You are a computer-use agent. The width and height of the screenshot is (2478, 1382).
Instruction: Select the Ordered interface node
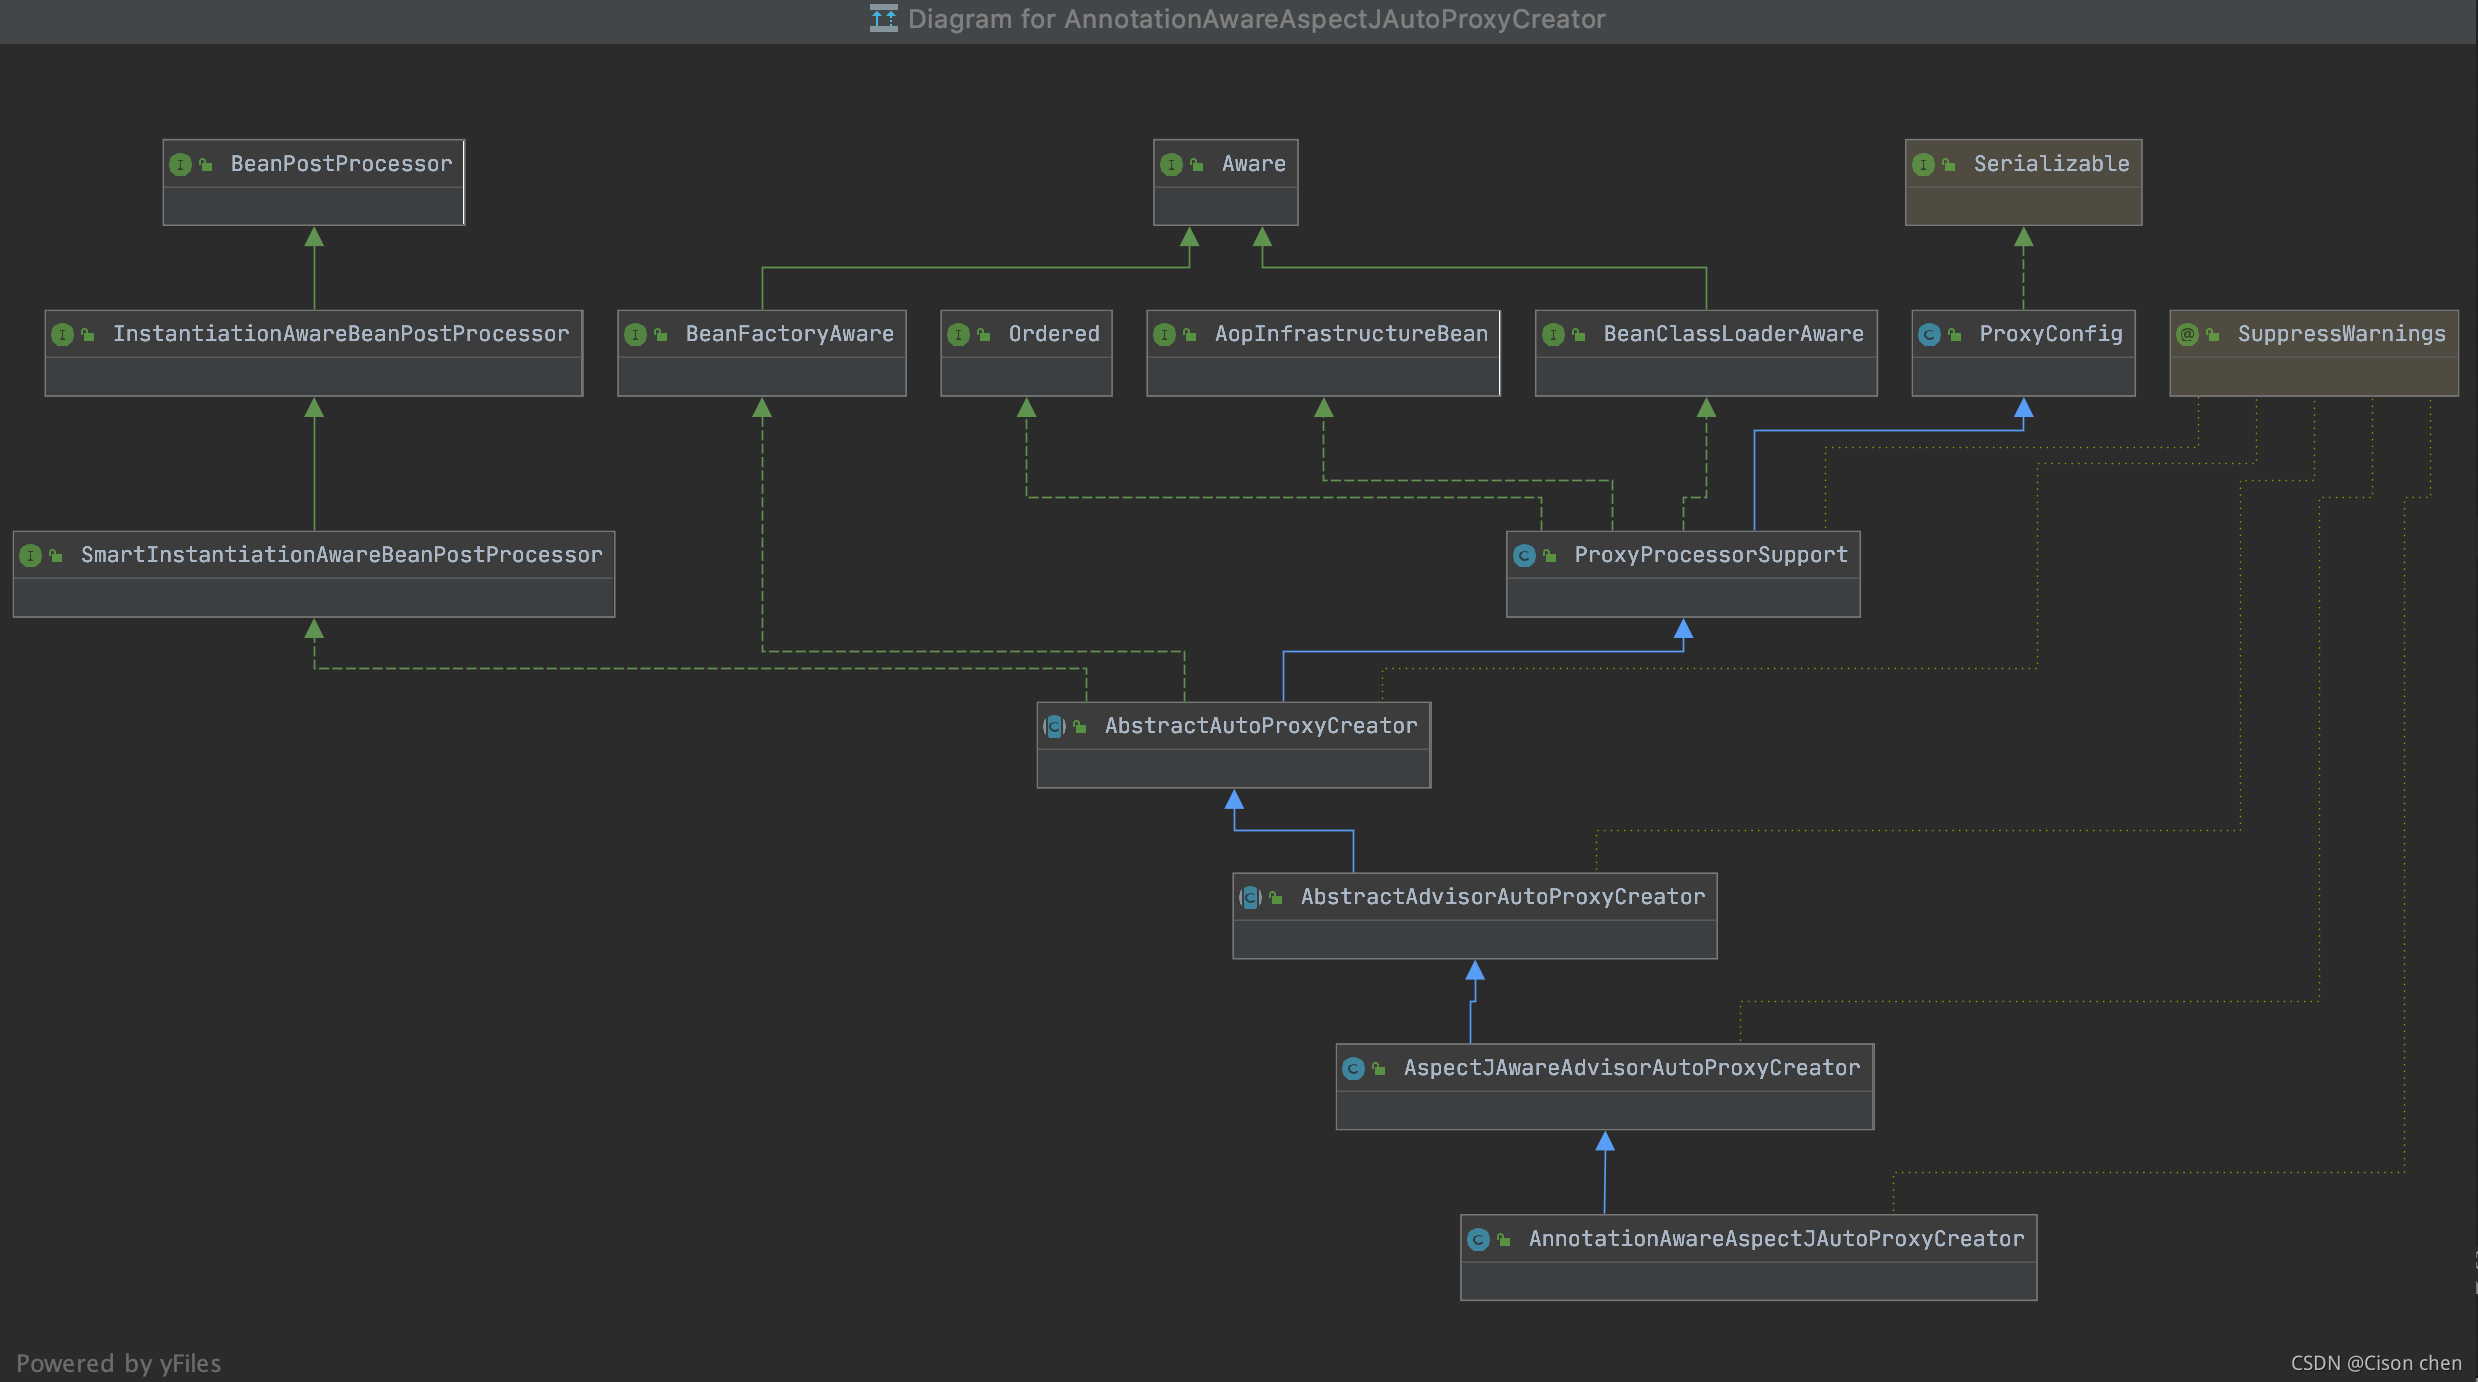coord(1053,334)
